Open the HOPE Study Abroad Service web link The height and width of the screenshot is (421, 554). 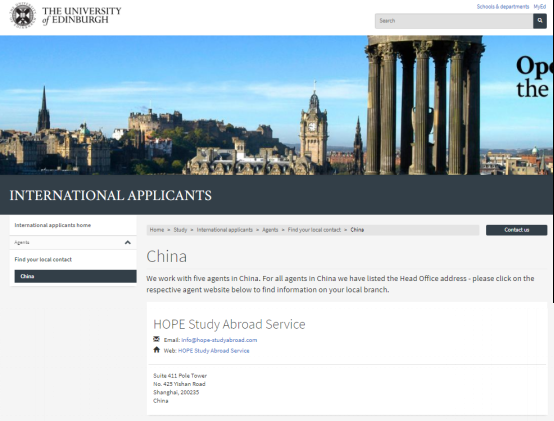(214, 351)
